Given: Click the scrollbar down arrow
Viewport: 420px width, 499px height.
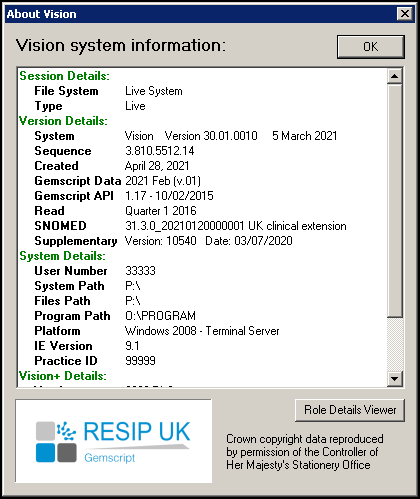Looking at the screenshot, I should [x=395, y=379].
